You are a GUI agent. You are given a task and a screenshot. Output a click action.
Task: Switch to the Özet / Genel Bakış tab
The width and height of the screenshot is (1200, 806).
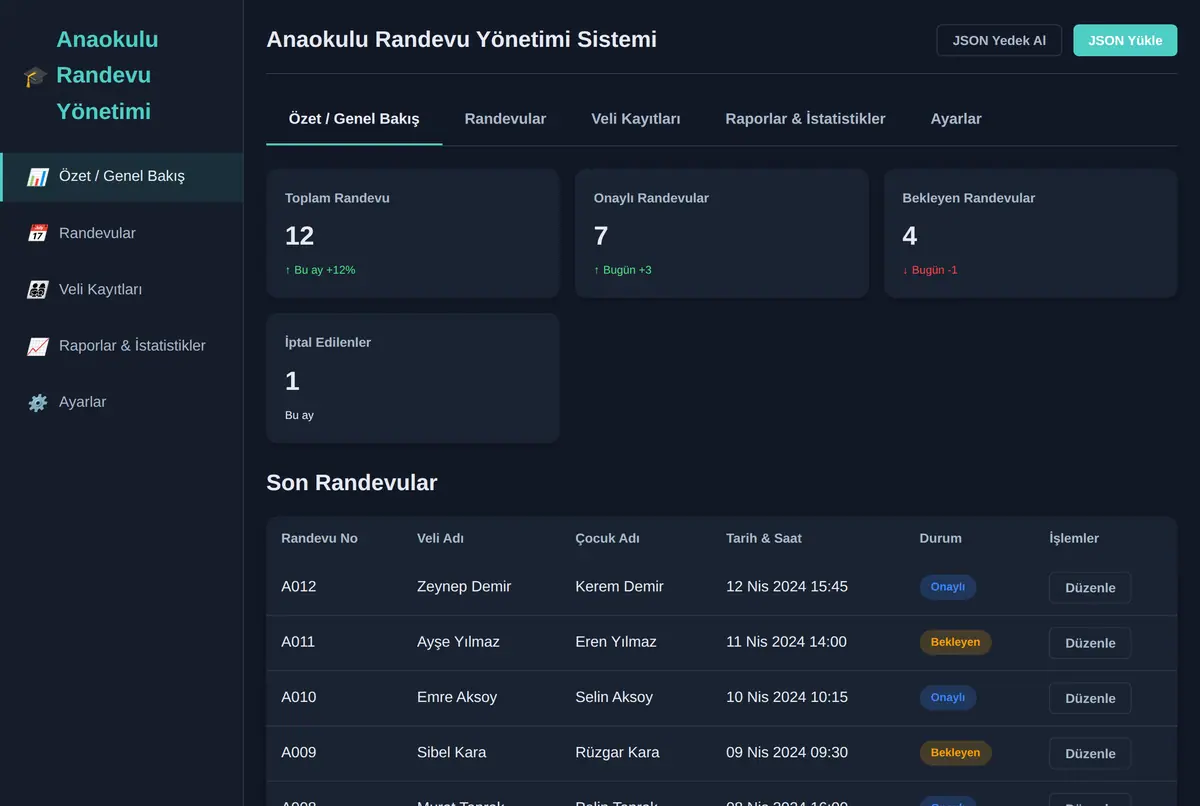tap(354, 119)
